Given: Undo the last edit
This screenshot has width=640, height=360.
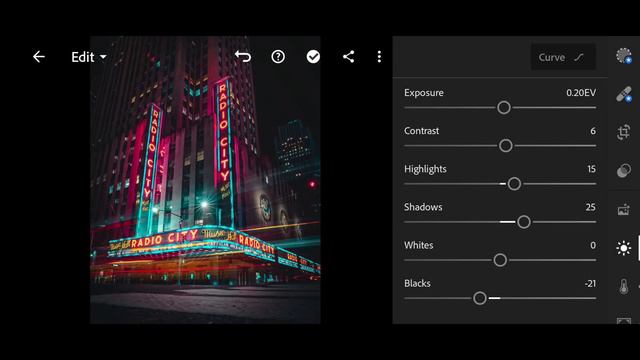Looking at the screenshot, I should [x=243, y=56].
